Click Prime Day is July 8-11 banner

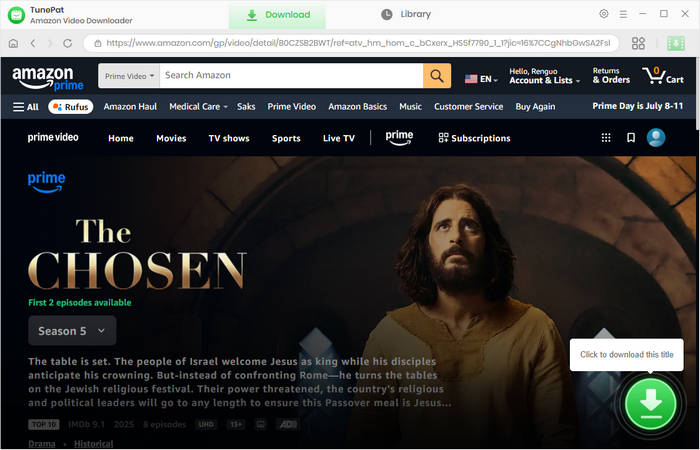click(x=638, y=106)
